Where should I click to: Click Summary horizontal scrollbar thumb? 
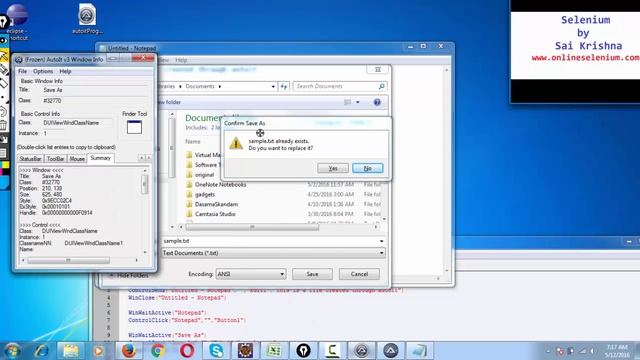pos(68,260)
